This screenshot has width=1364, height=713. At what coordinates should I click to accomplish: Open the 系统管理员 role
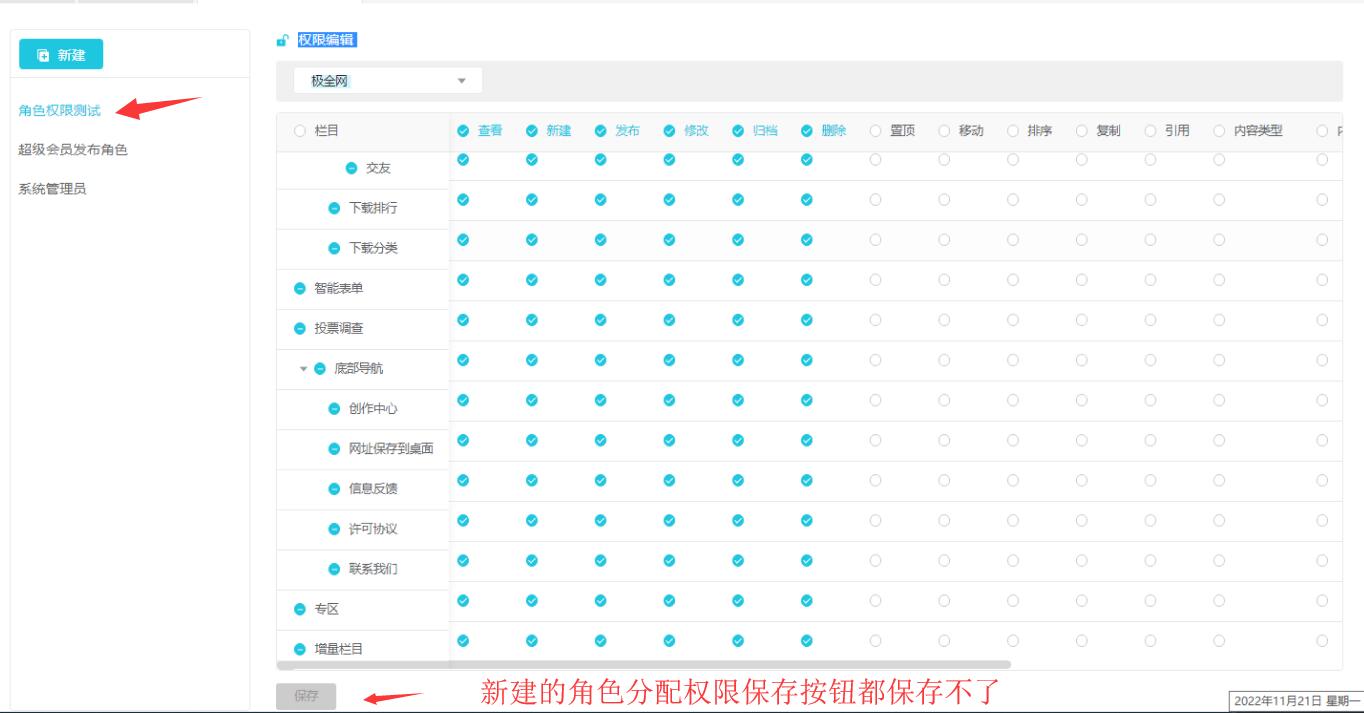[x=52, y=189]
